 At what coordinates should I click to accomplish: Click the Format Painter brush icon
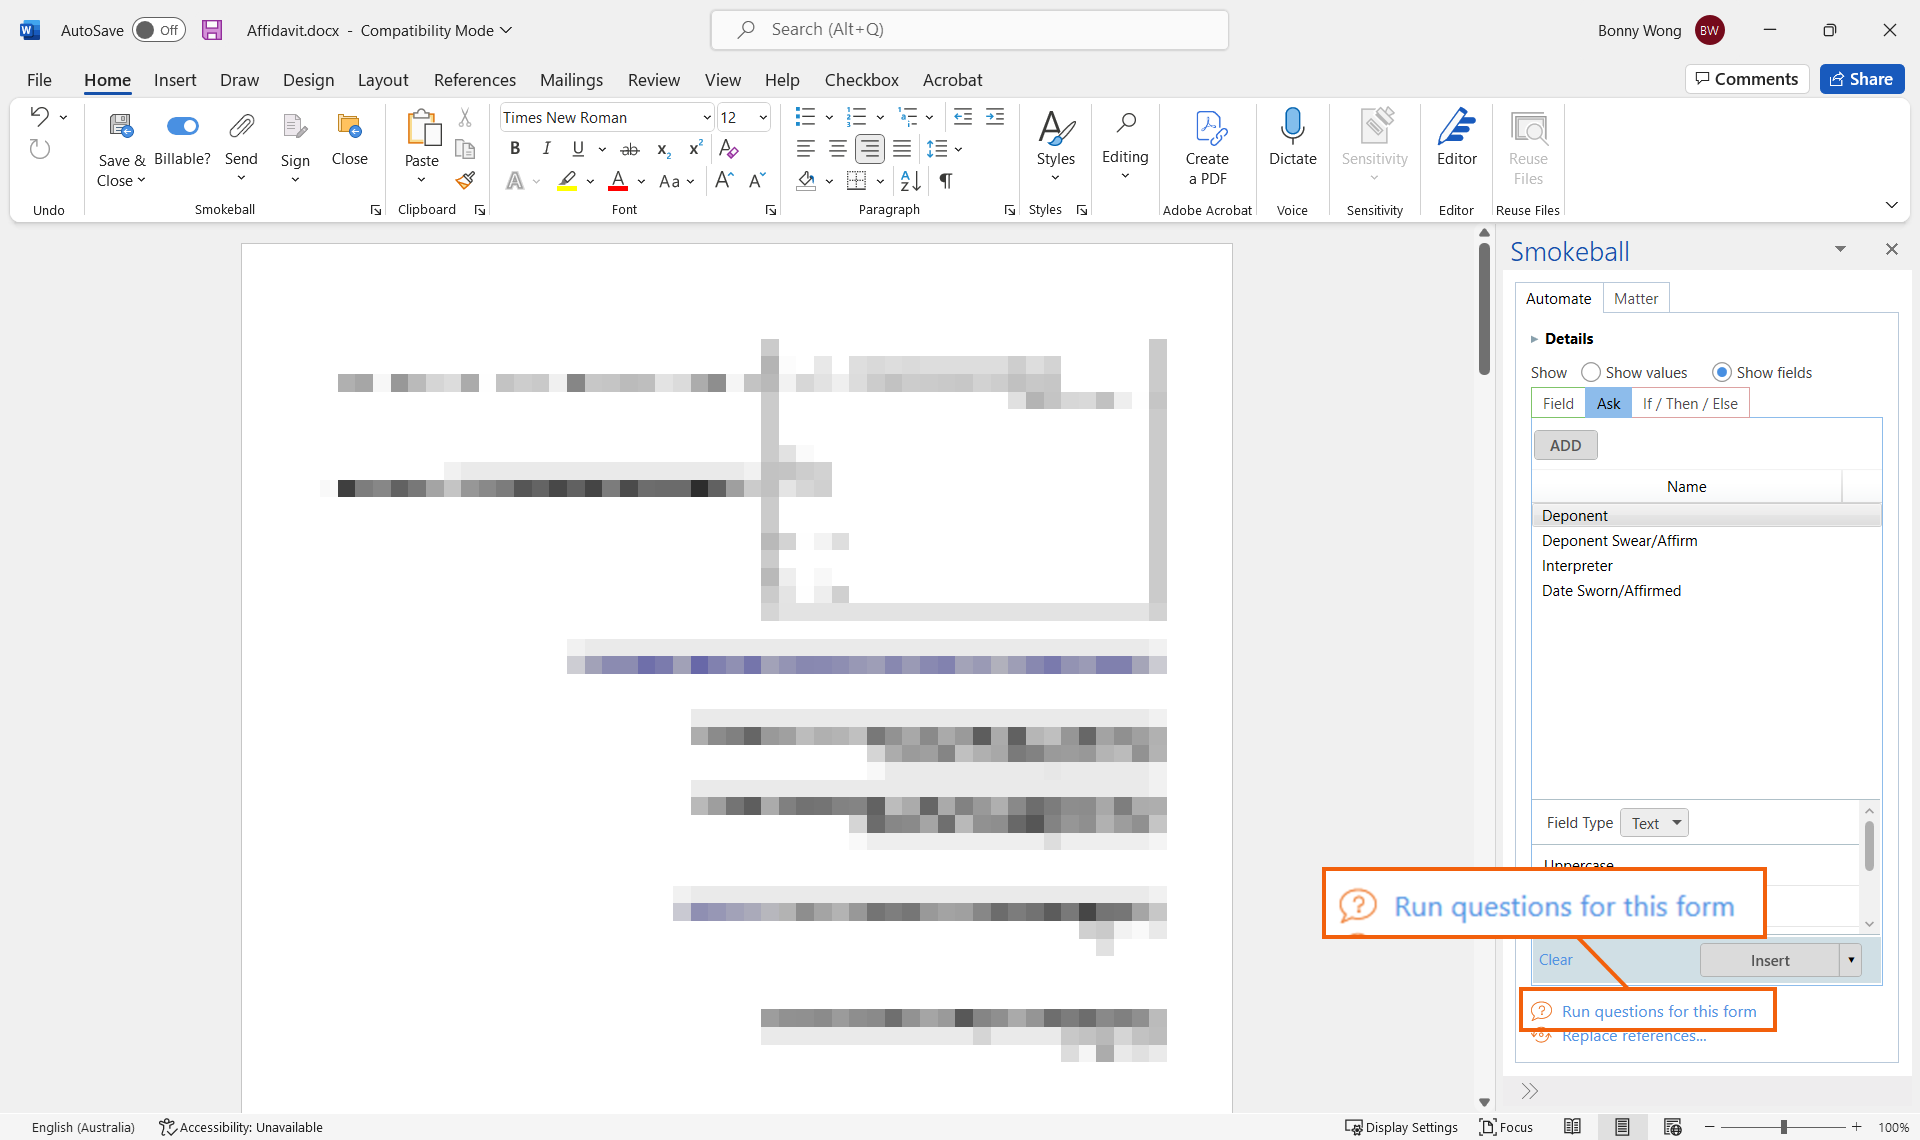[465, 181]
